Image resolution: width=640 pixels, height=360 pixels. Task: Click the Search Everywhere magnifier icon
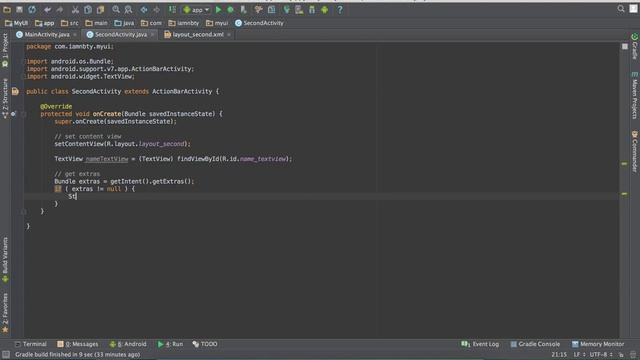coord(621,9)
